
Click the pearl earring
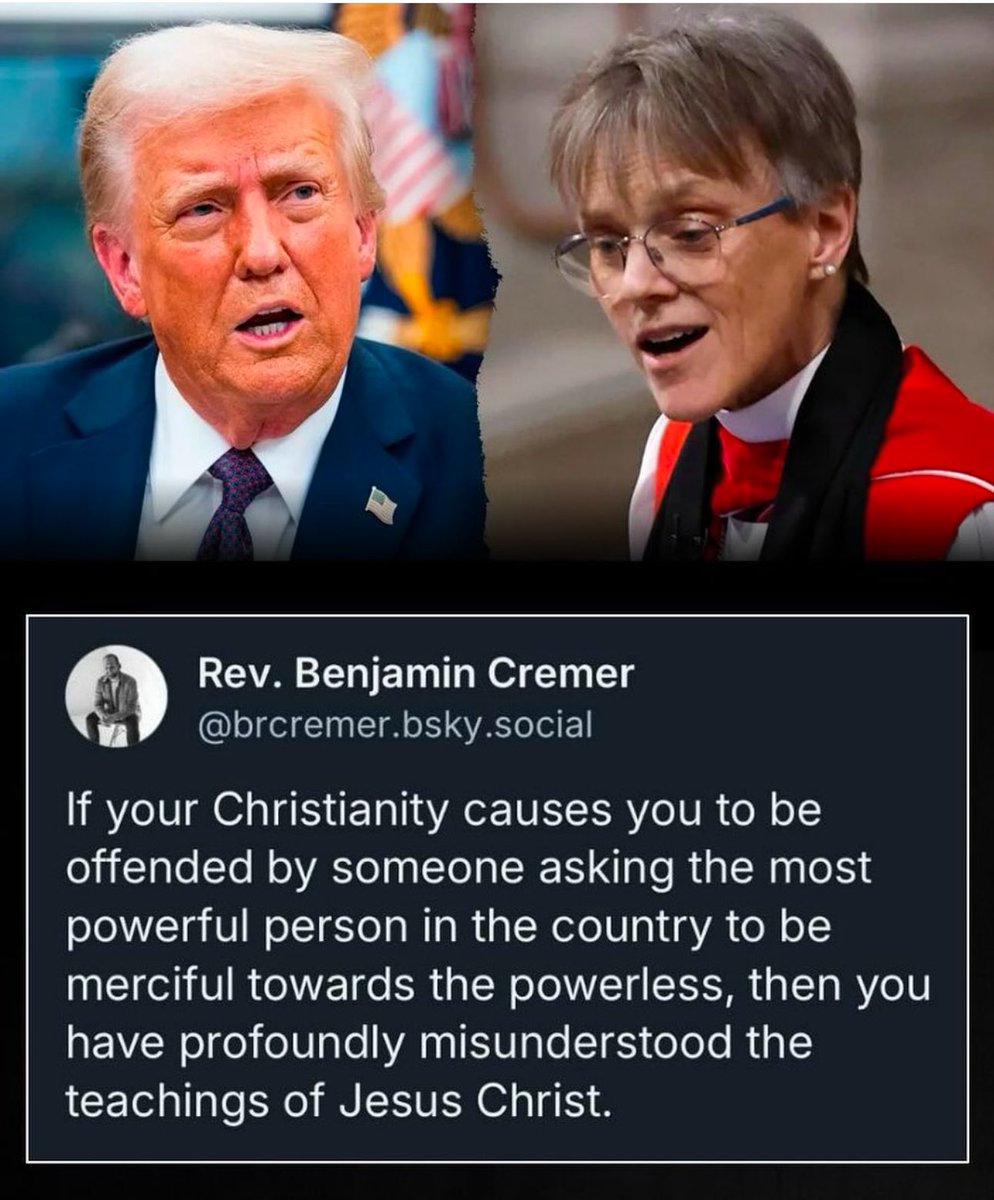[x=829, y=270]
